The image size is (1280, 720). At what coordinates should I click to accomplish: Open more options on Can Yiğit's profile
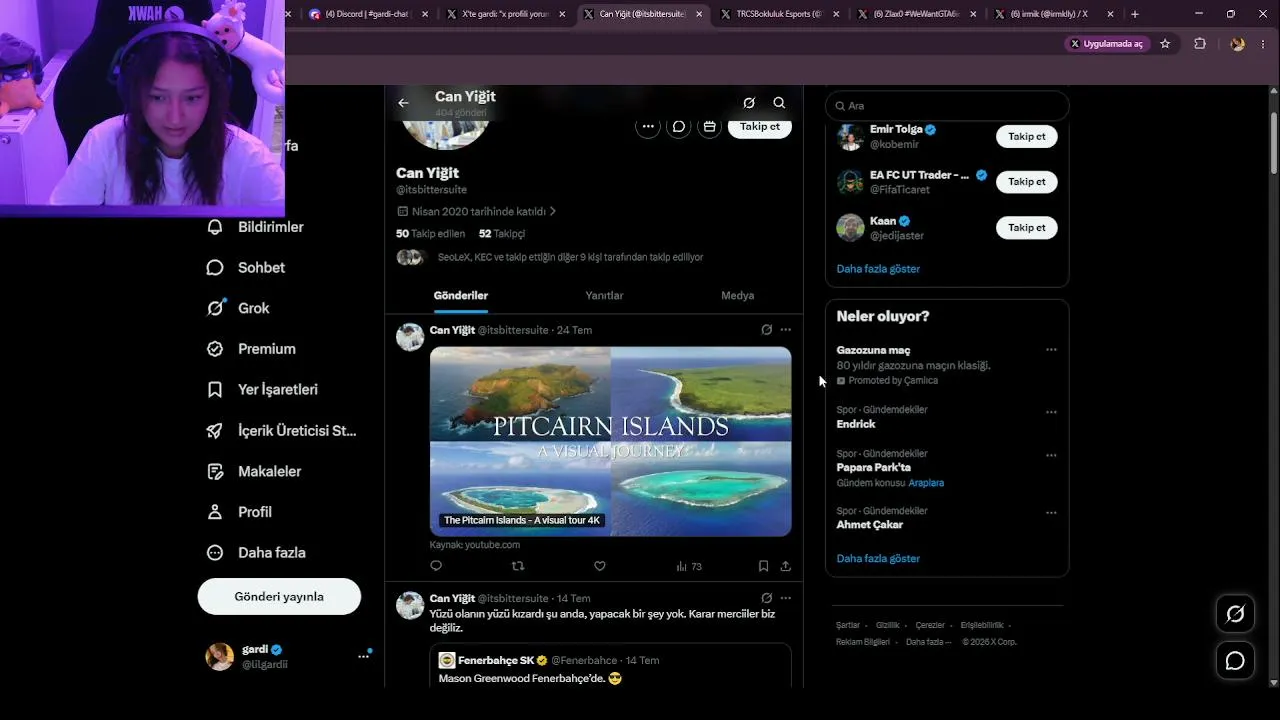click(x=648, y=127)
